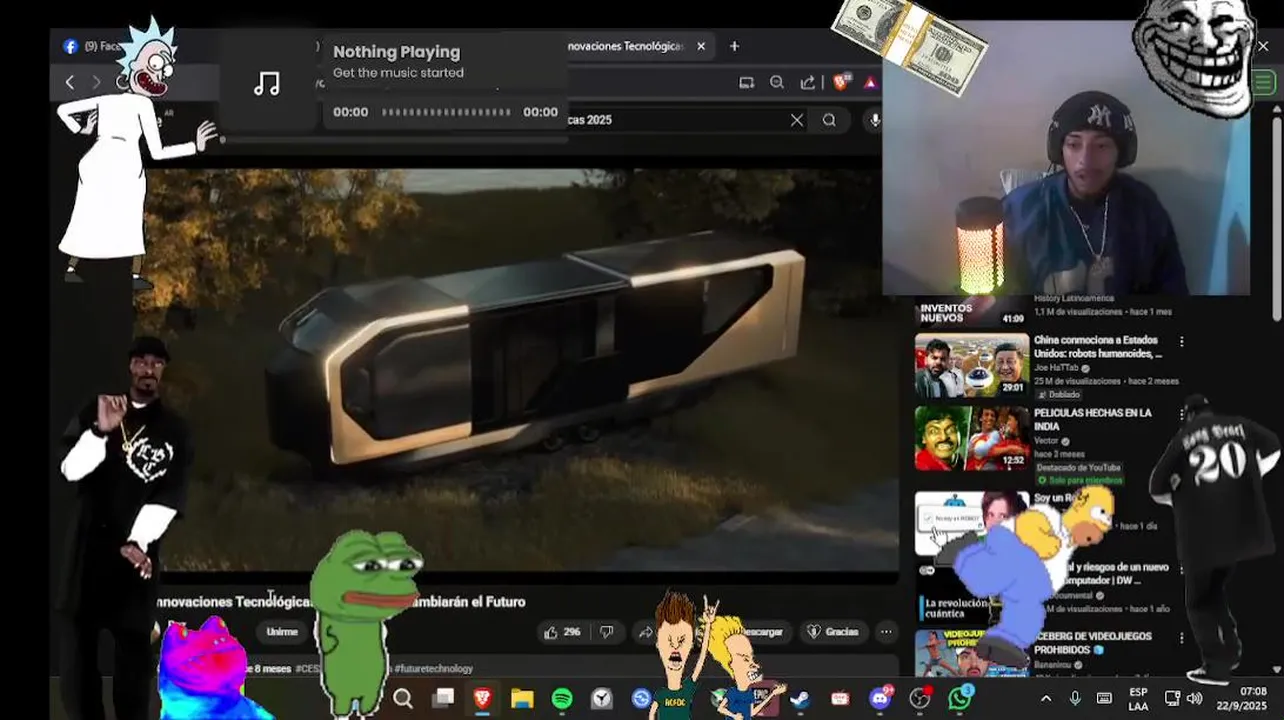Open options menu for PELICULAS HECHAS video
Image resolution: width=1284 pixels, height=720 pixels.
click(1181, 414)
